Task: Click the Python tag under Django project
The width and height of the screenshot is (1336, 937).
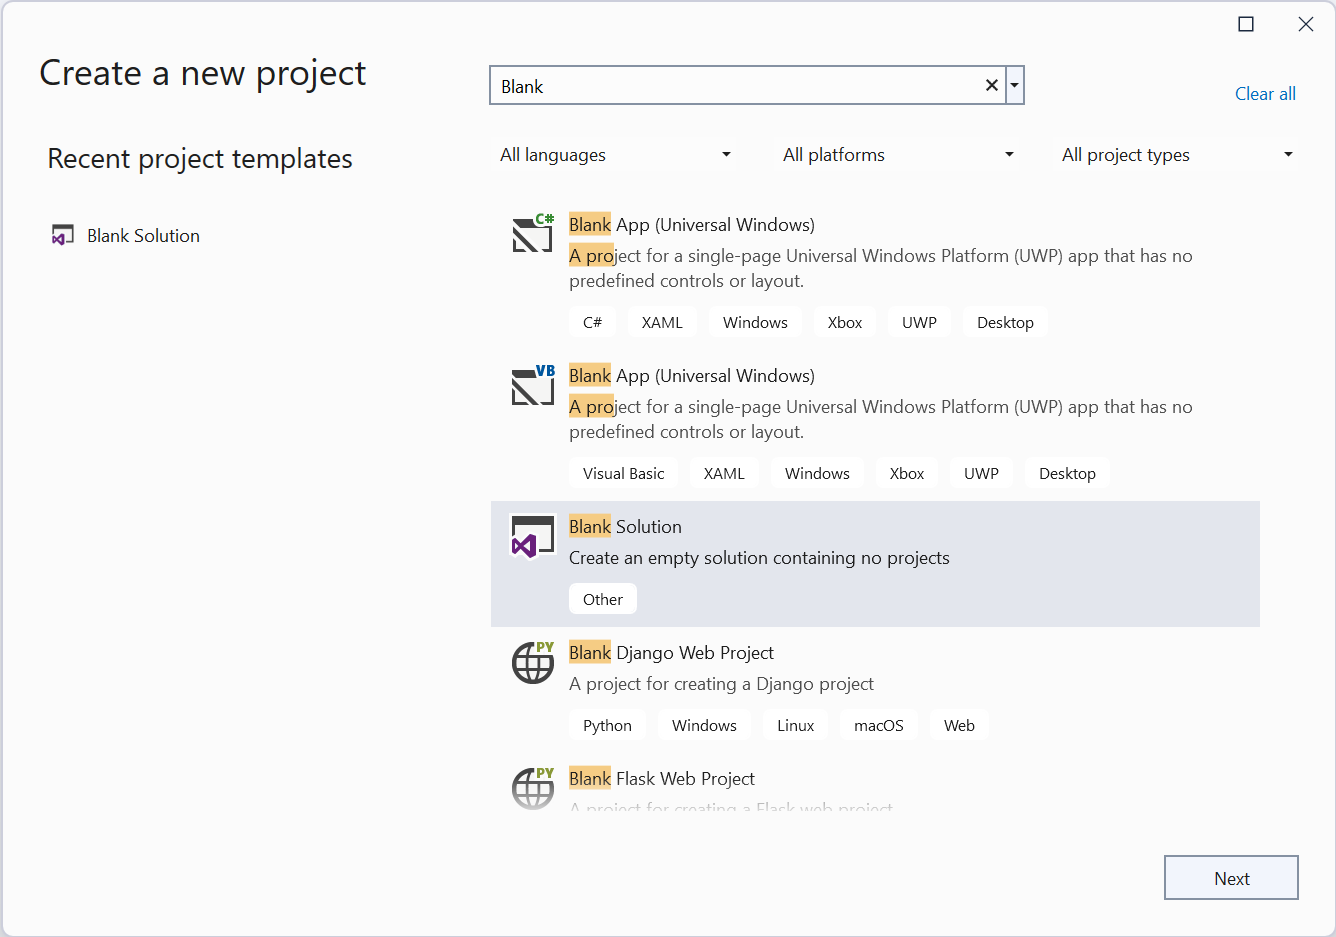Action: click(x=607, y=726)
